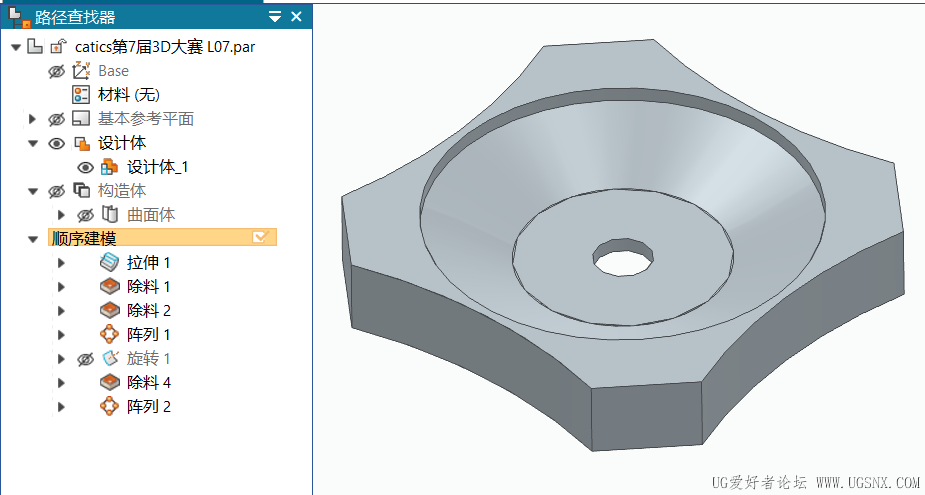Click the 3D model's center hole
This screenshot has width=925, height=495.
[x=624, y=258]
